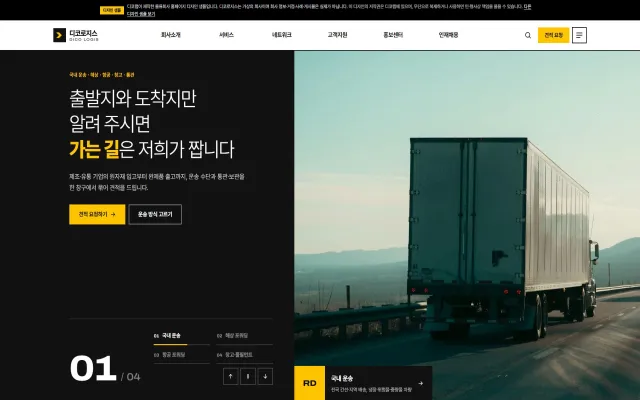Open the 인재채용 menu

pos(448,35)
